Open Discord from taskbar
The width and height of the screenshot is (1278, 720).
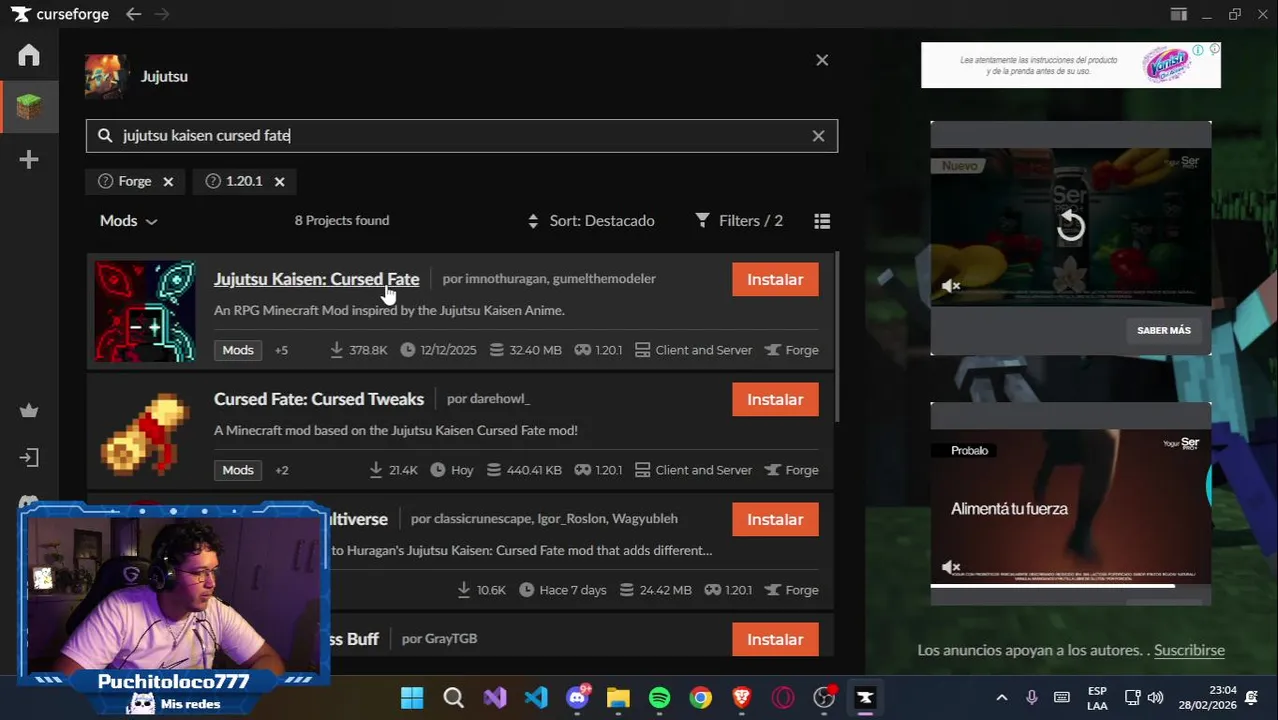[x=577, y=697]
